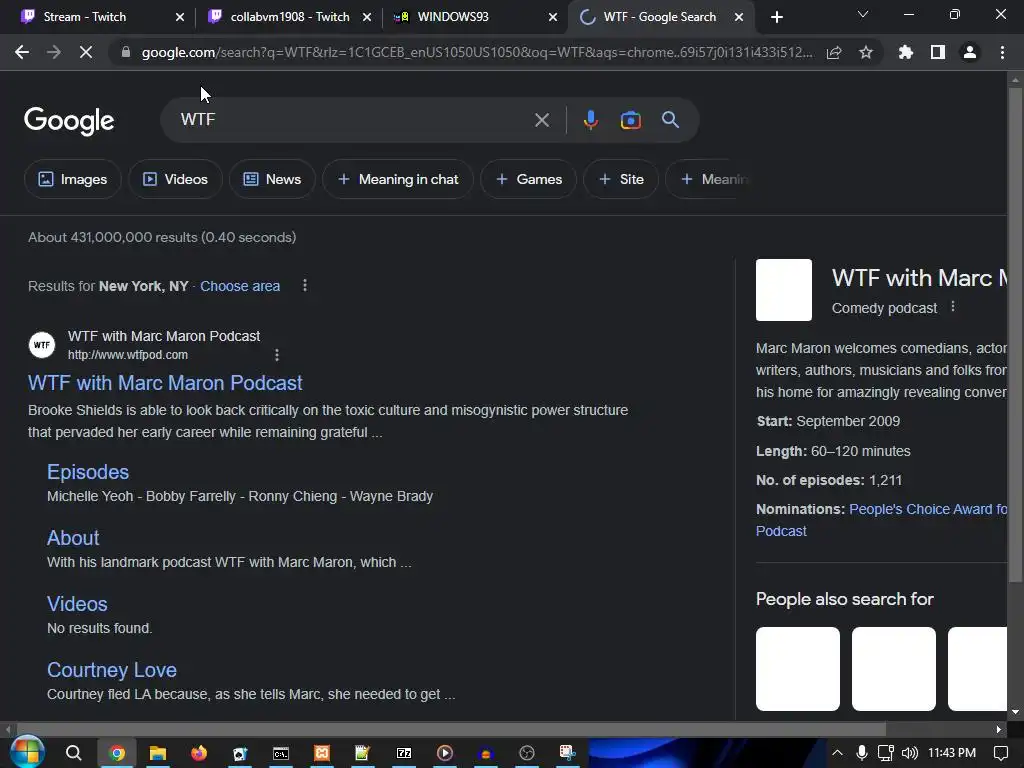
Task: Close the WINDOWS93 tab
Action: coord(552,17)
